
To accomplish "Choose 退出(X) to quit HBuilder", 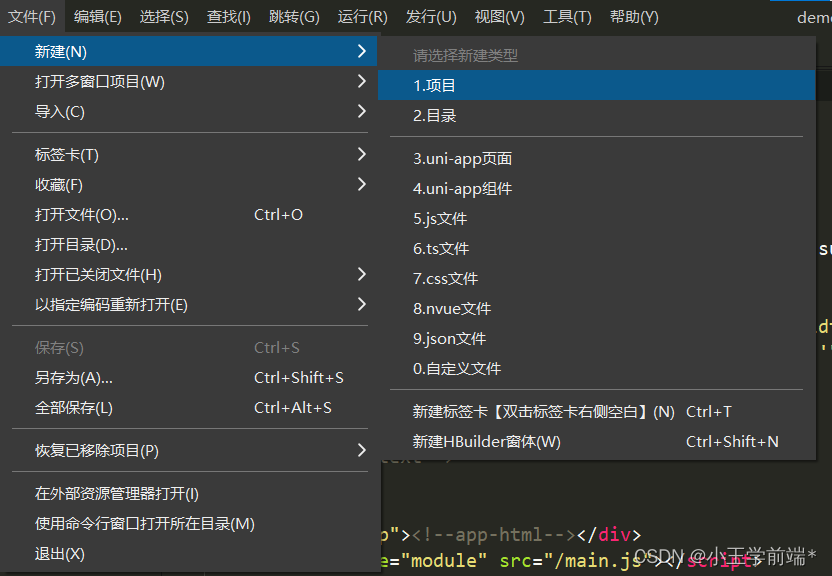I will [188, 554].
